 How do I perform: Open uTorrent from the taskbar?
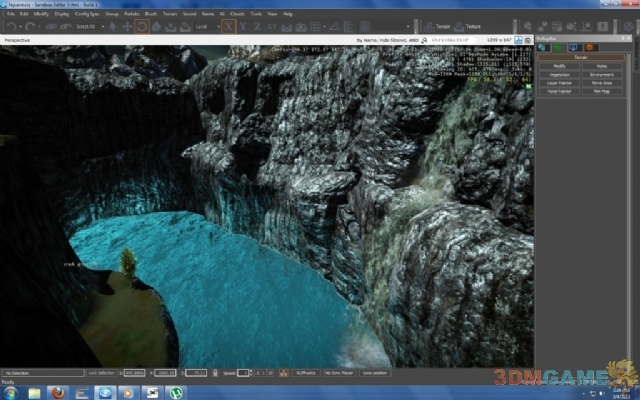[x=176, y=393]
